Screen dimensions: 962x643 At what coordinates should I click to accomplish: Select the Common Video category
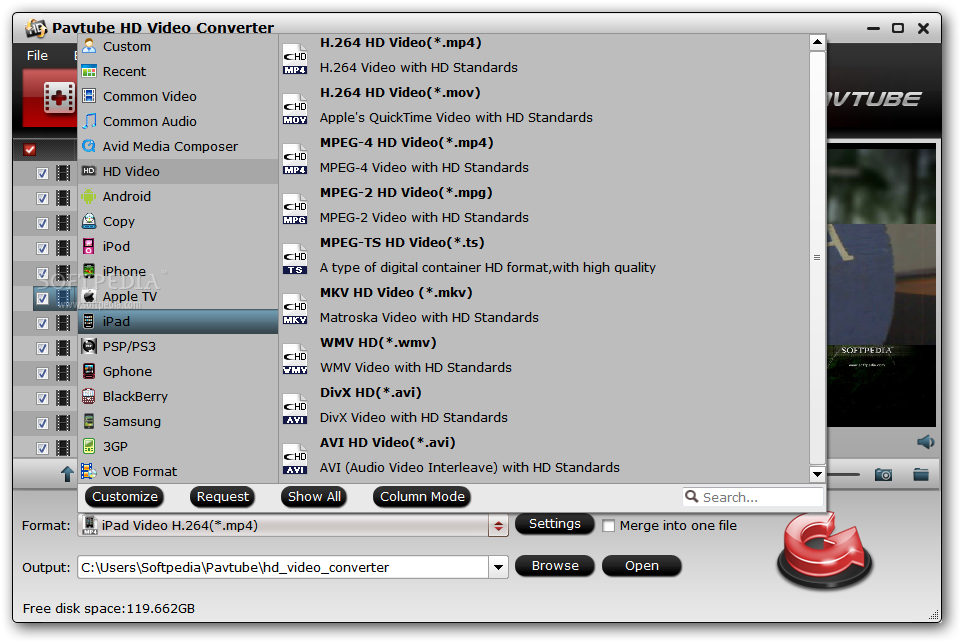pyautogui.click(x=178, y=96)
